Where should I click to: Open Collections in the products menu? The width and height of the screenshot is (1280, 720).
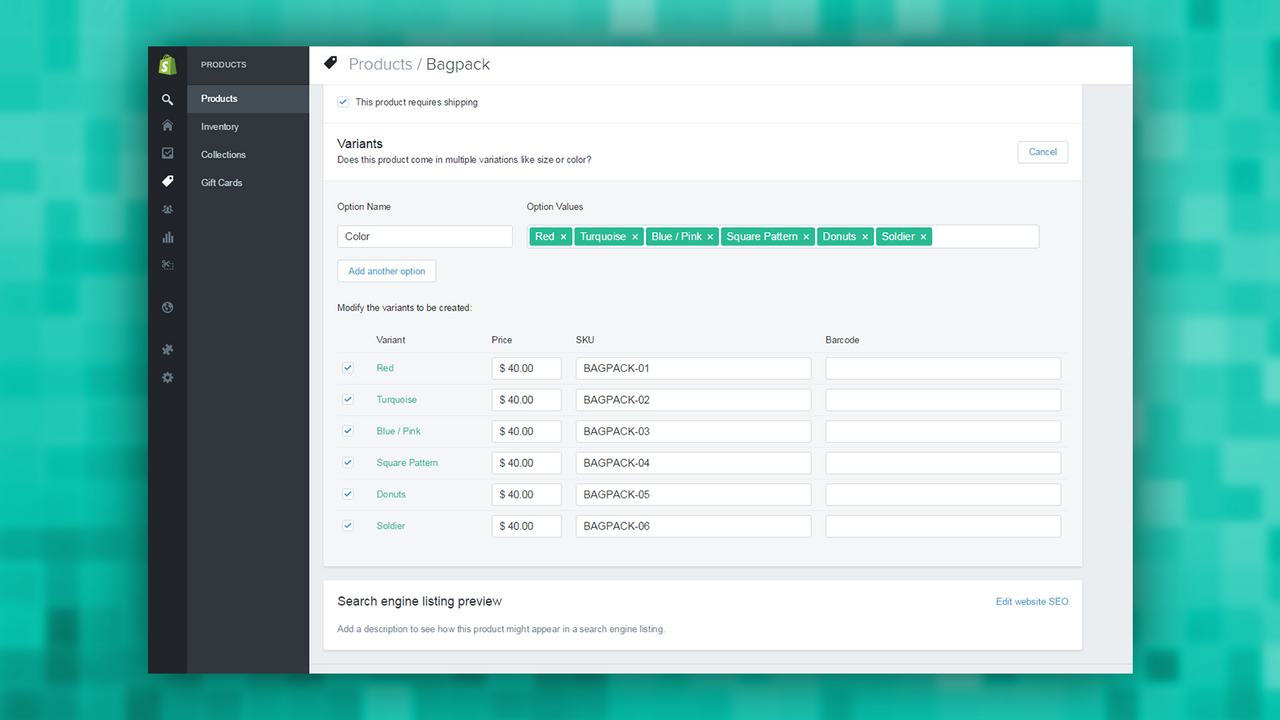[223, 155]
